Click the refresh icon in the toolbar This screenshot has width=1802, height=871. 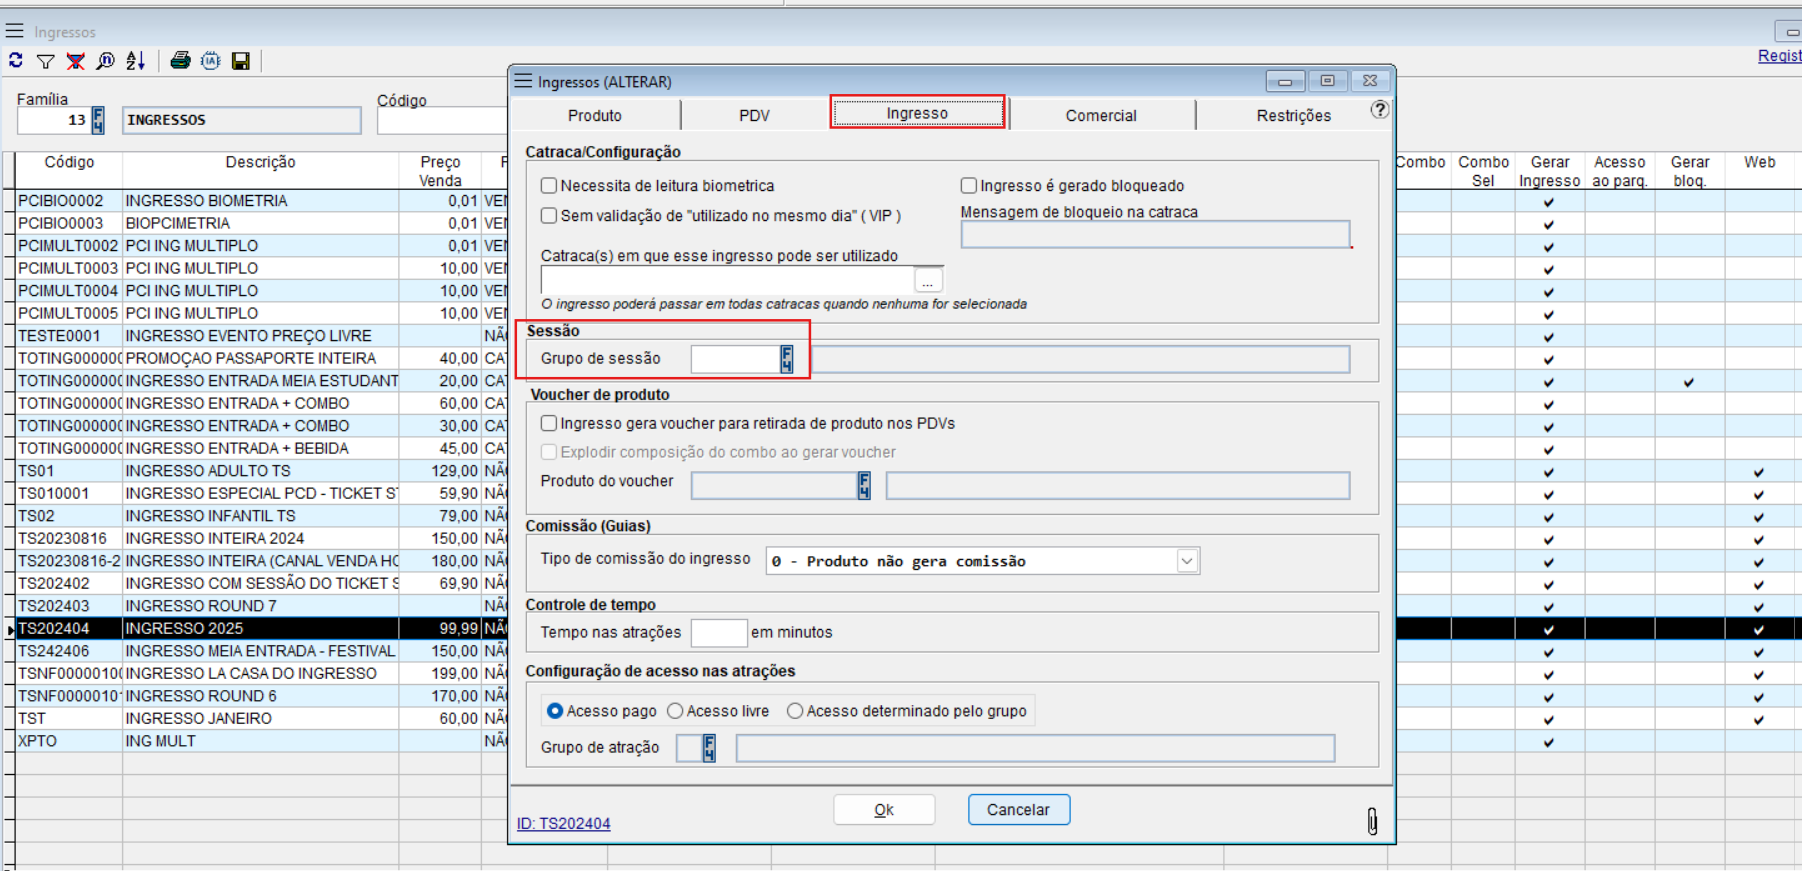pyautogui.click(x=16, y=61)
